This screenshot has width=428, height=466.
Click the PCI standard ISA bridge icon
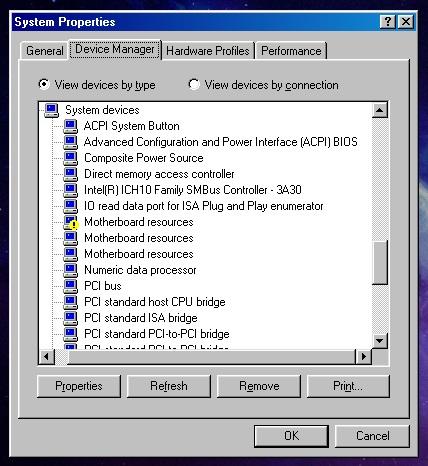click(x=70, y=318)
